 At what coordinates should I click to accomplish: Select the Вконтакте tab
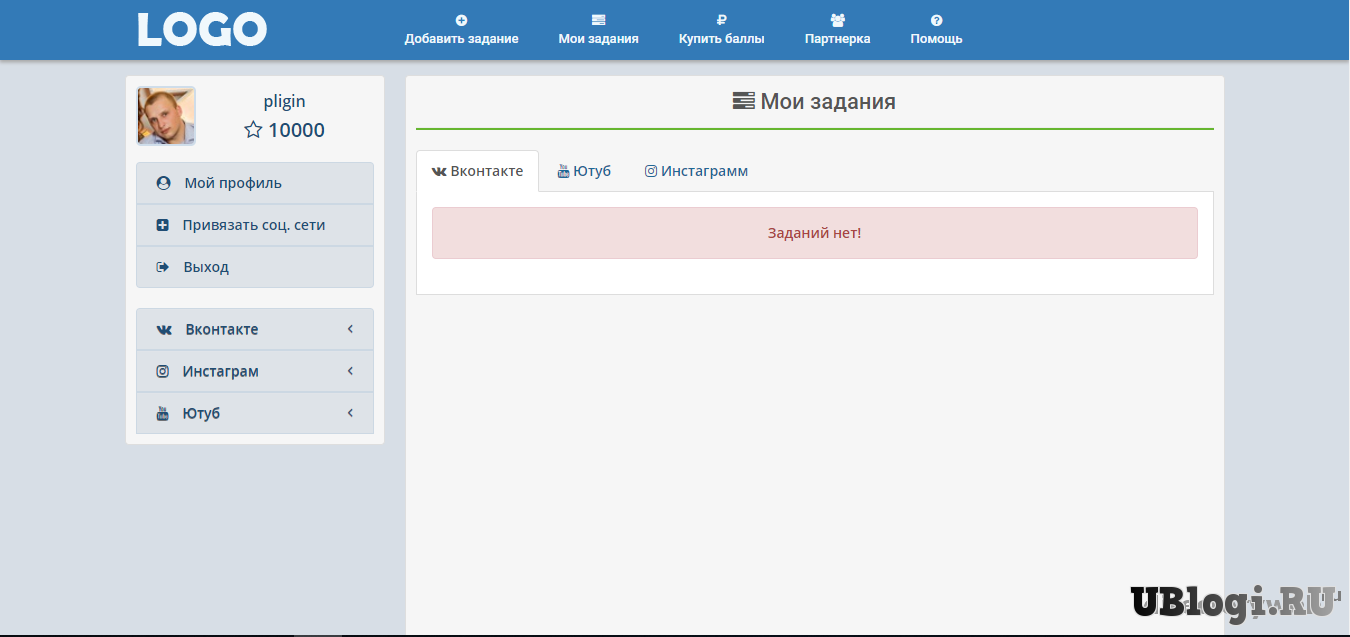tap(478, 171)
